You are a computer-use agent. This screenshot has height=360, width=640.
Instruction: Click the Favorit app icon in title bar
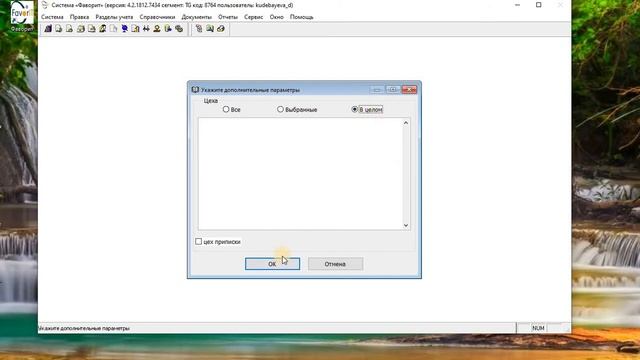point(45,5)
